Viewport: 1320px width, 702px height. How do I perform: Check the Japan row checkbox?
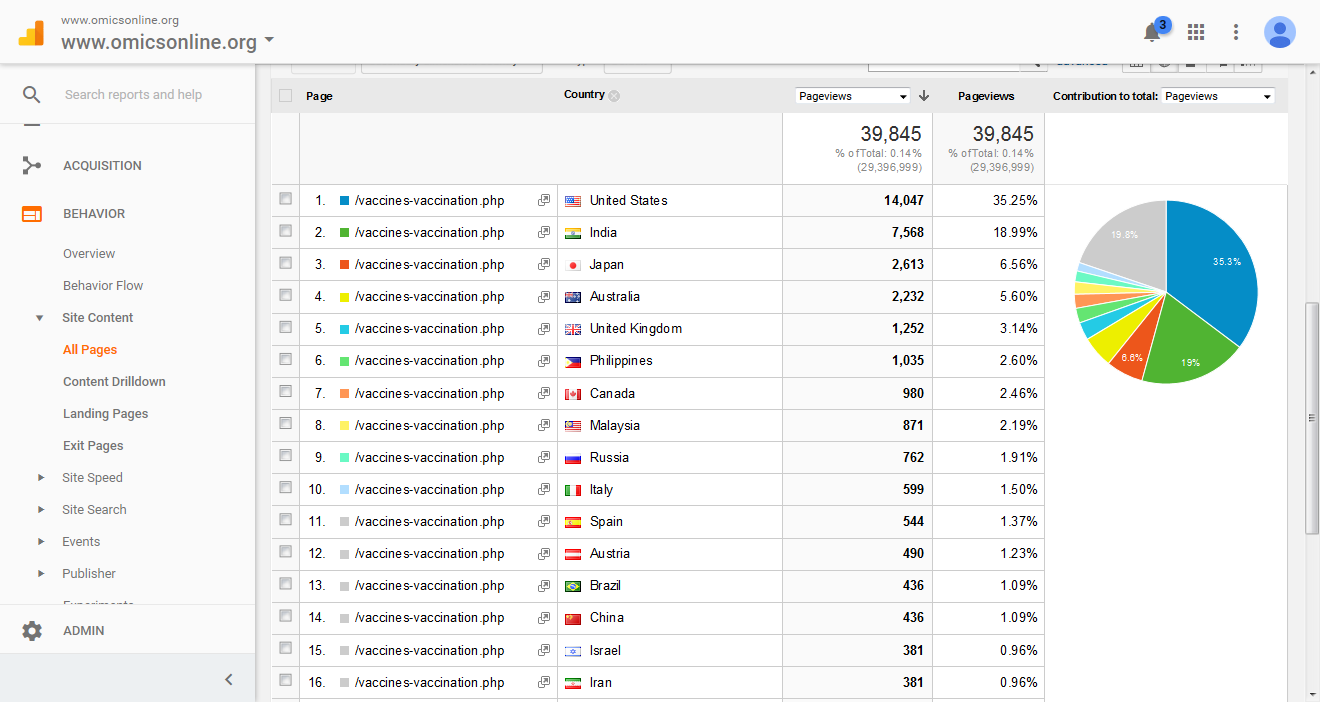286,263
